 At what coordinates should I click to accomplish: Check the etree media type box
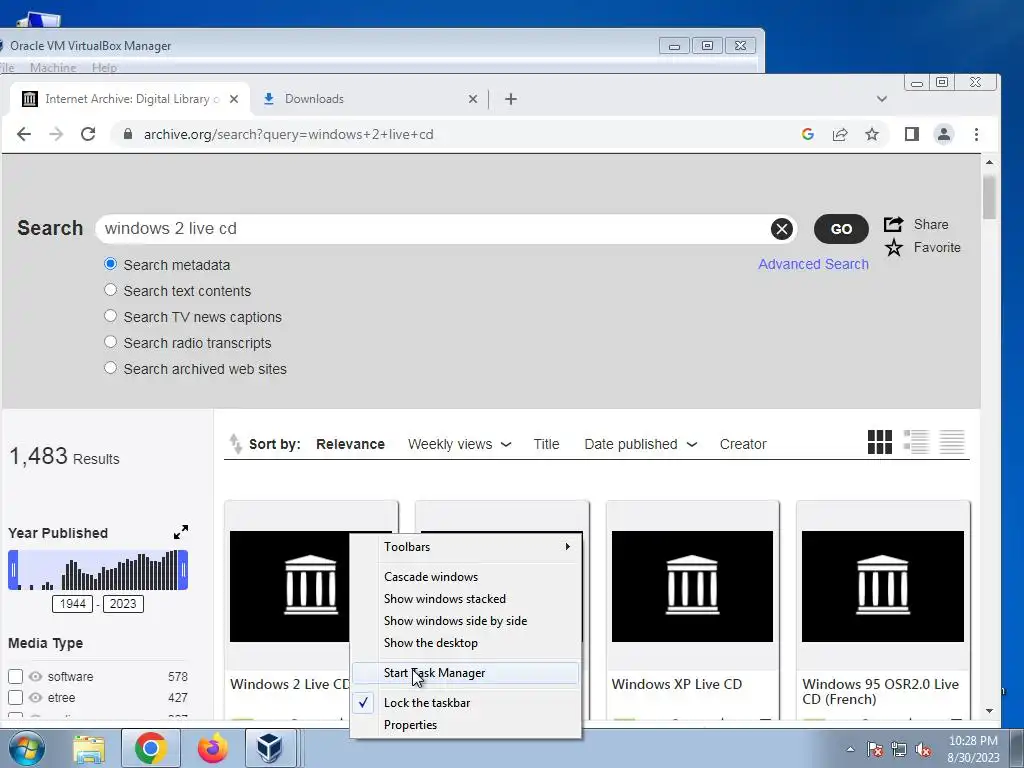coord(16,697)
